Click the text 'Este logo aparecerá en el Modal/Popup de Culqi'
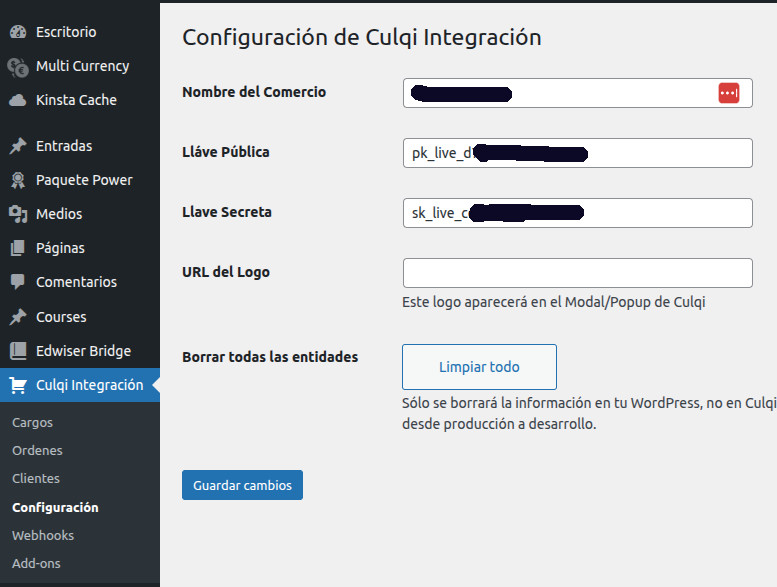This screenshot has width=777, height=587. pyautogui.click(x=554, y=302)
